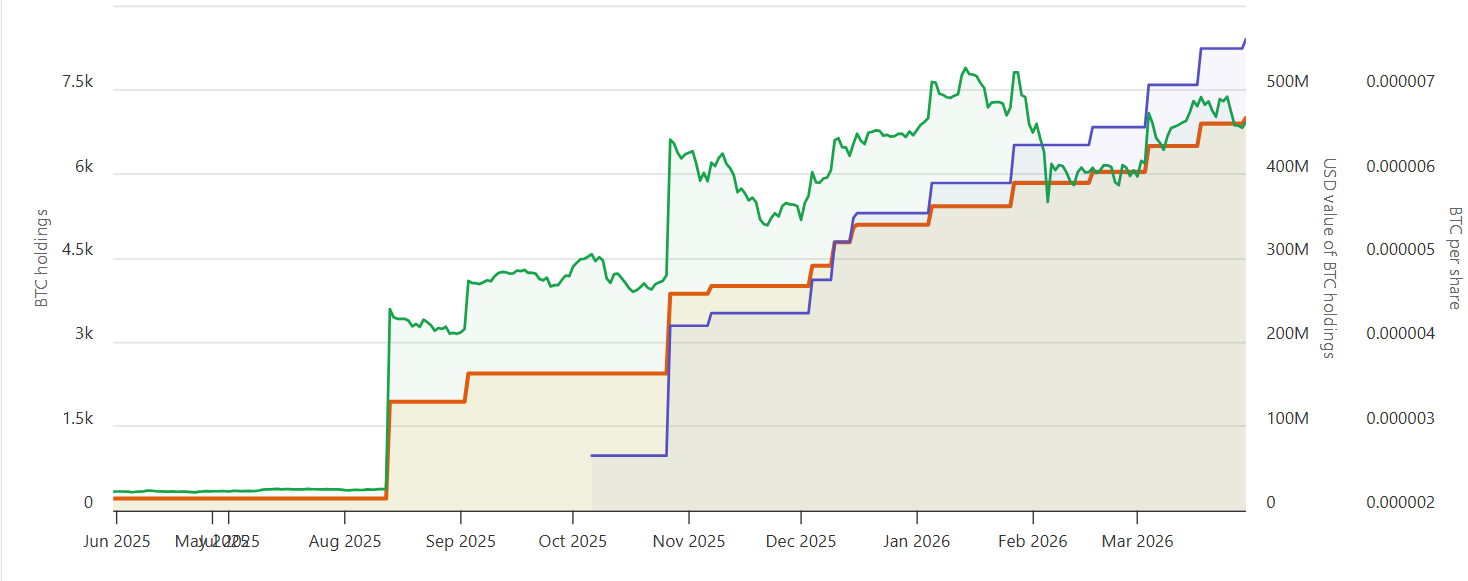Click the 100M USD axis tick
The width and height of the screenshot is (1468, 581).
click(1288, 419)
